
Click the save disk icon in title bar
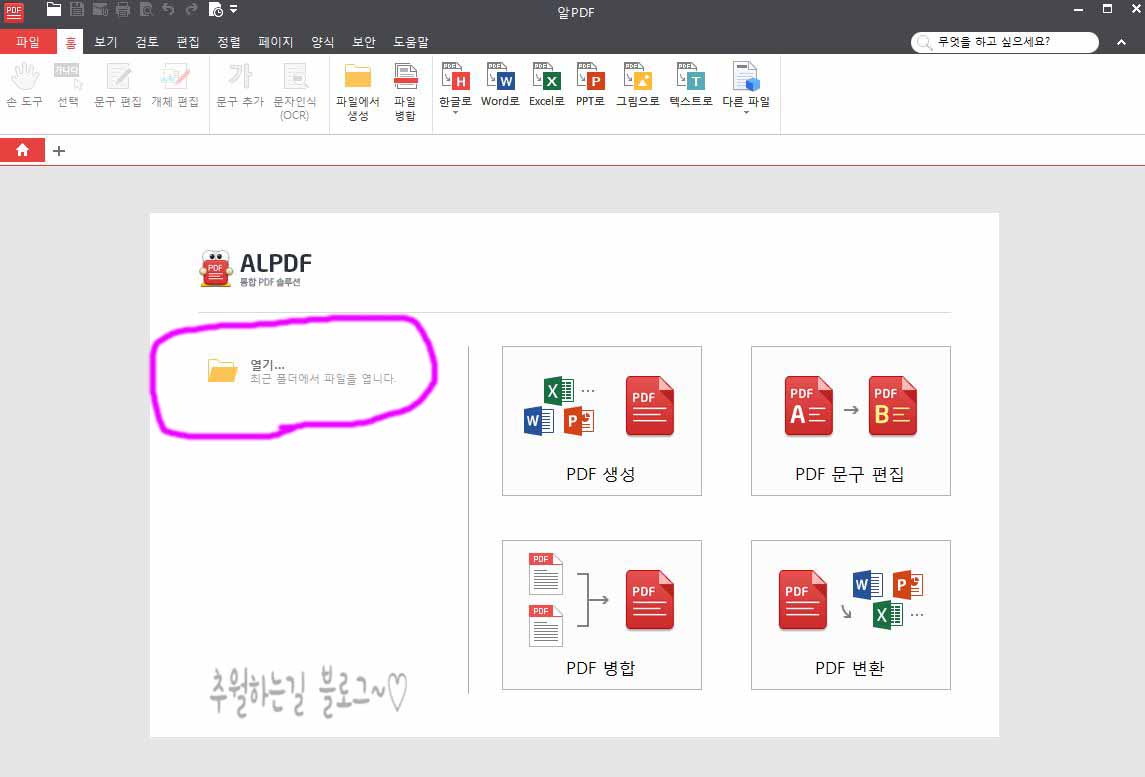[x=77, y=9]
